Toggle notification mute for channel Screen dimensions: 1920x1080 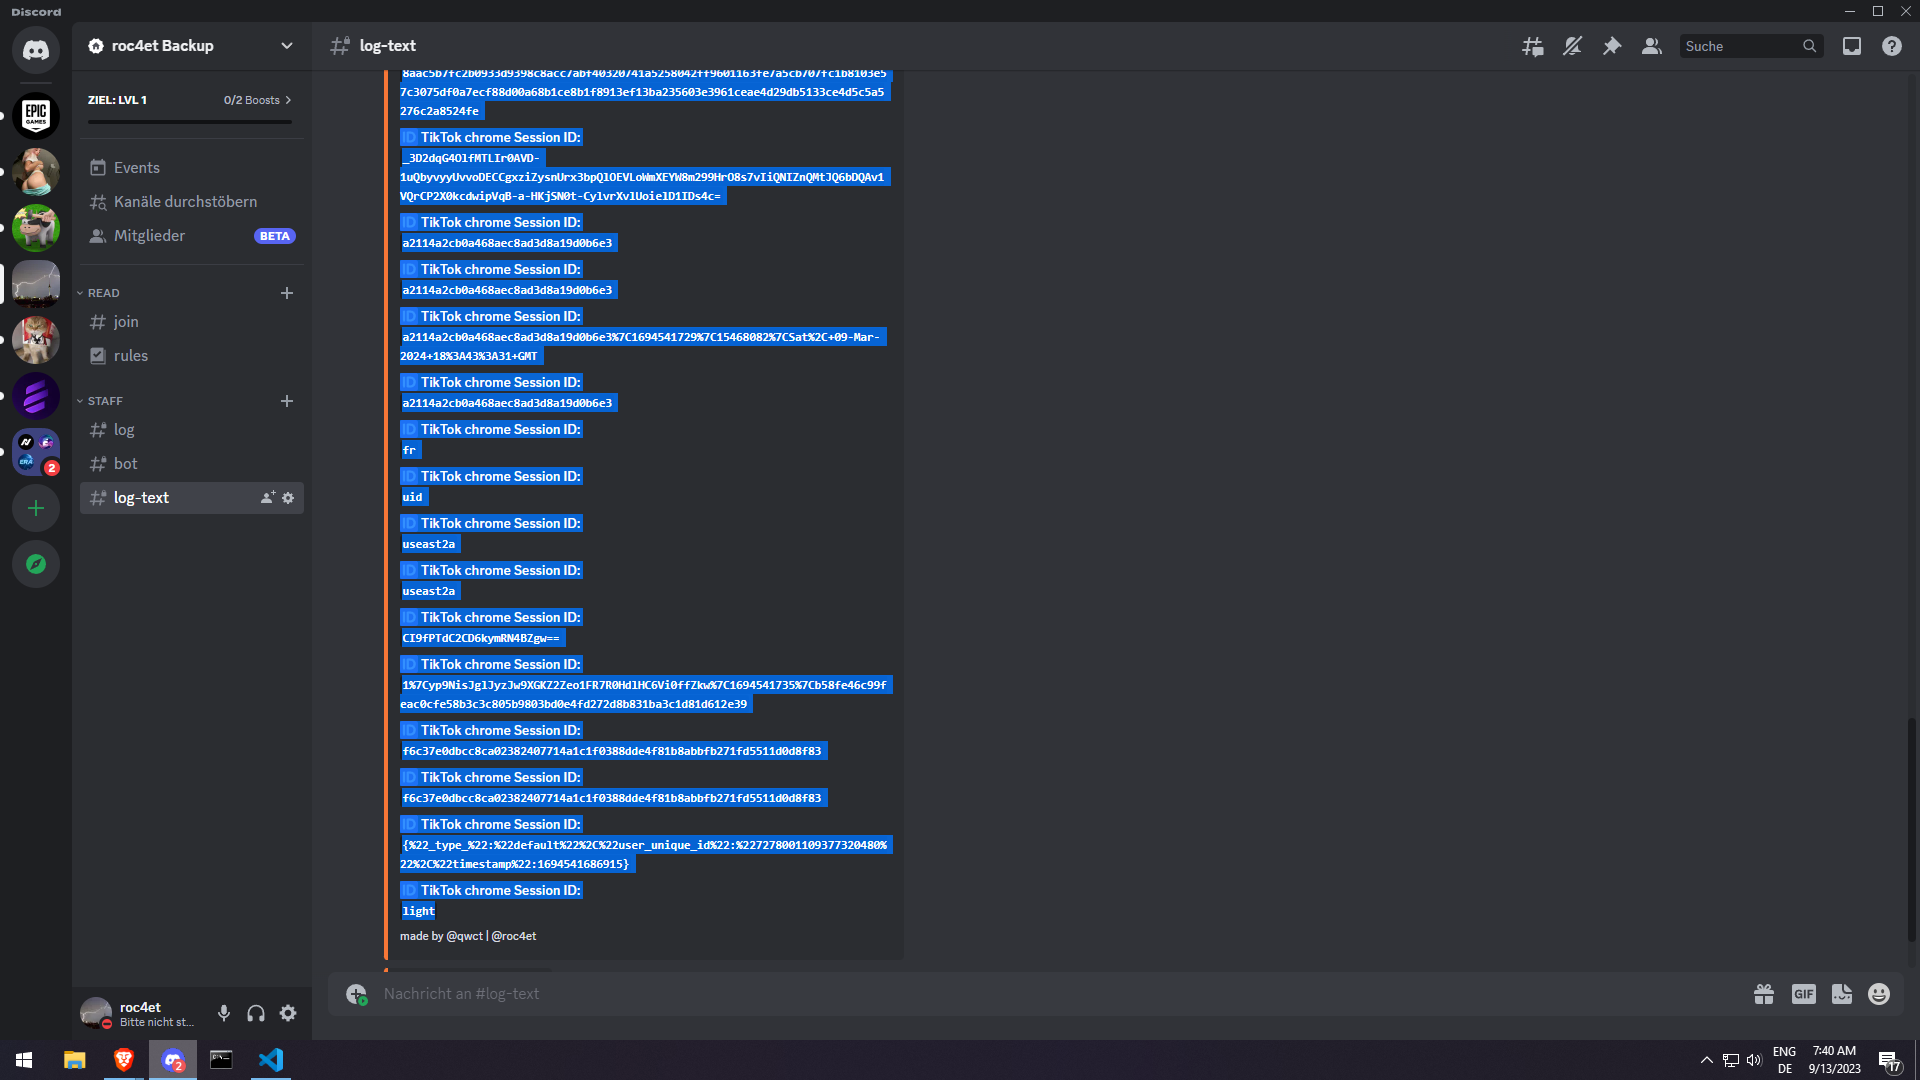(x=1572, y=46)
